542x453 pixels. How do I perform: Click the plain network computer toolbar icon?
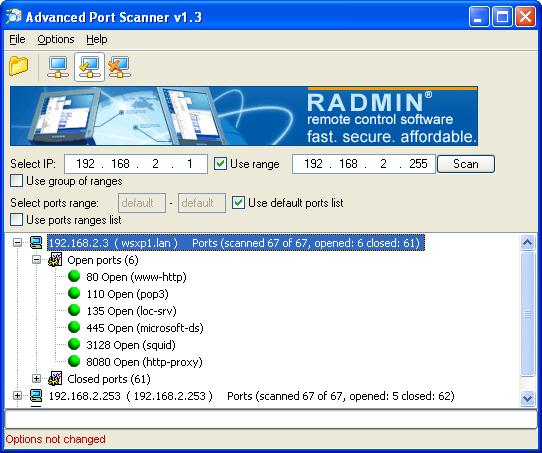pyautogui.click(x=58, y=67)
